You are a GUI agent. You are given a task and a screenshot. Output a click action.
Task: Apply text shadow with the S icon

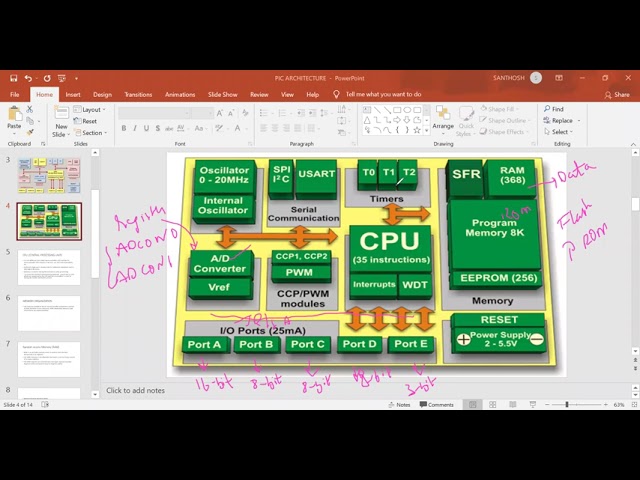click(158, 128)
